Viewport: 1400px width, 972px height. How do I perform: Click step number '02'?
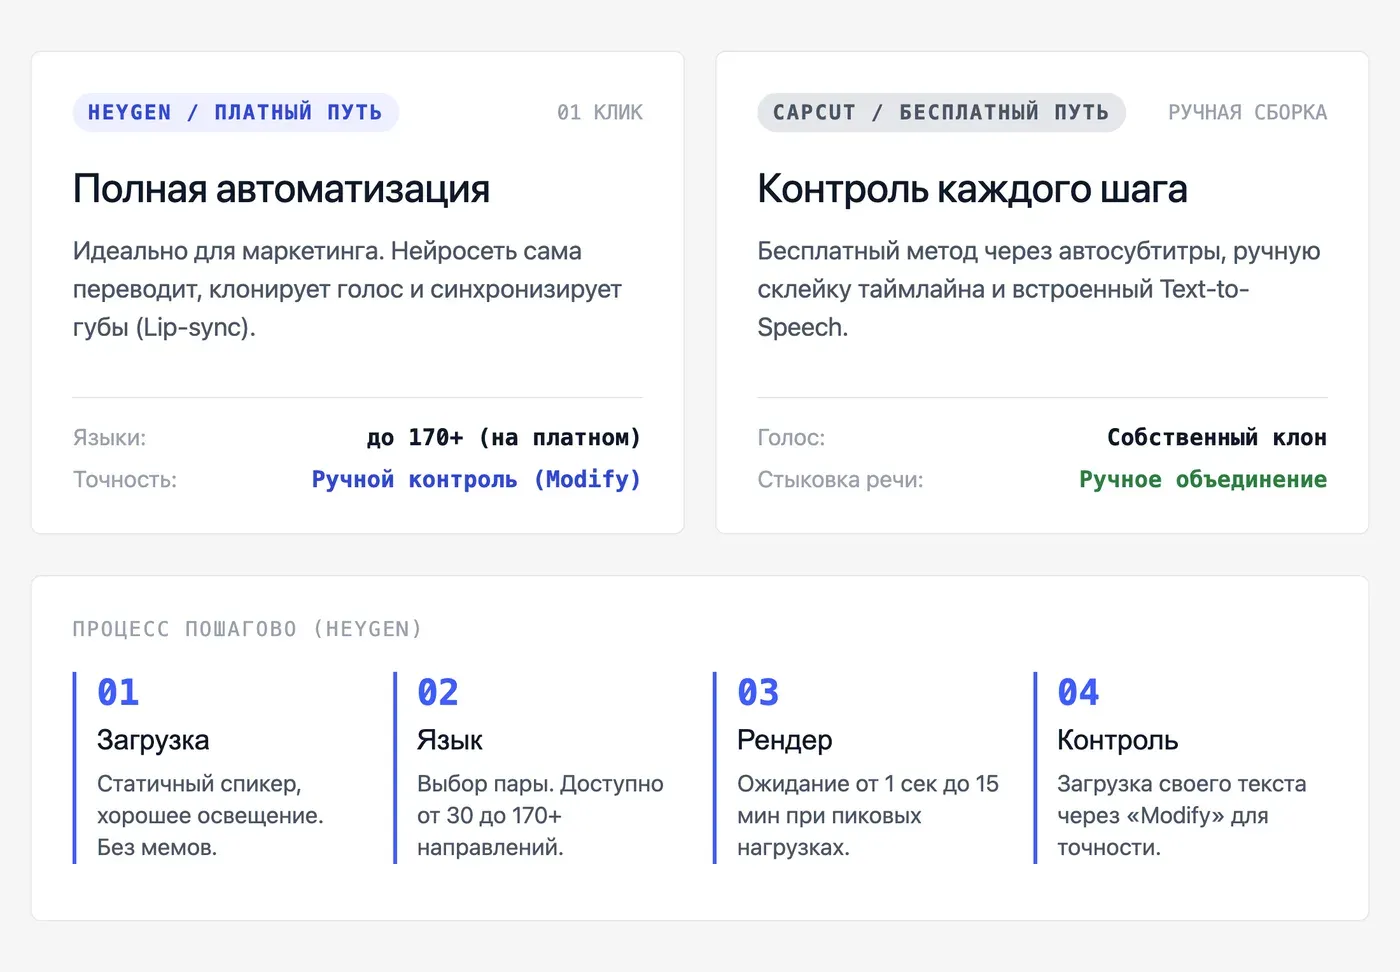438,692
